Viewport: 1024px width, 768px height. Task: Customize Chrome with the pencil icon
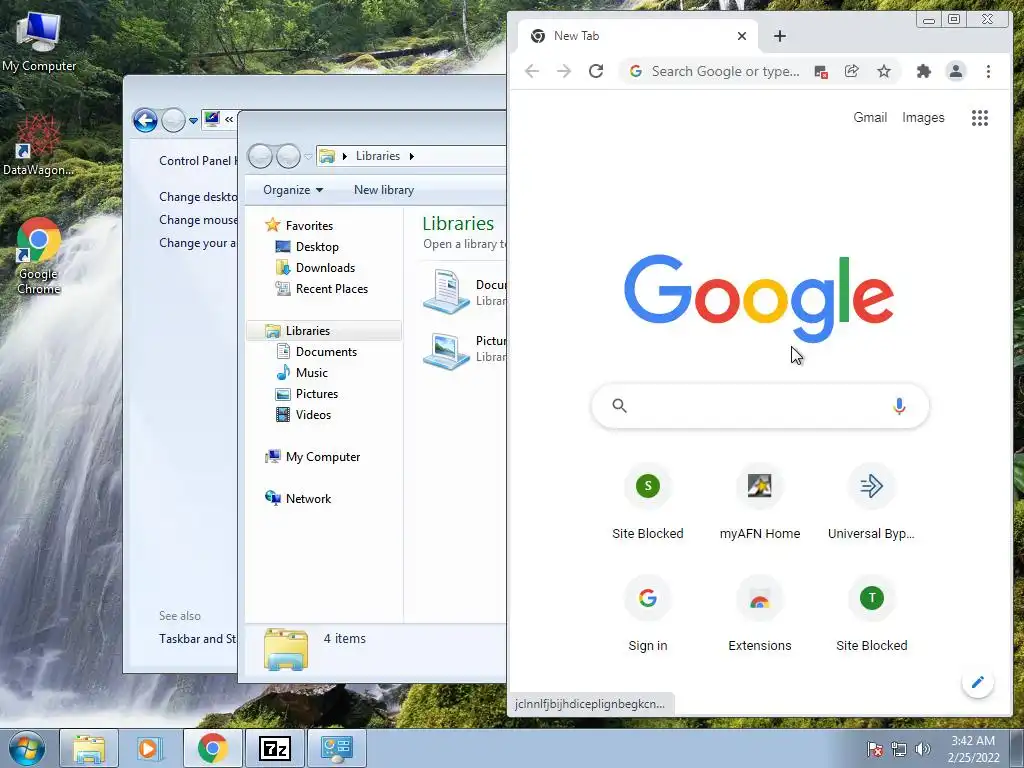point(978,682)
